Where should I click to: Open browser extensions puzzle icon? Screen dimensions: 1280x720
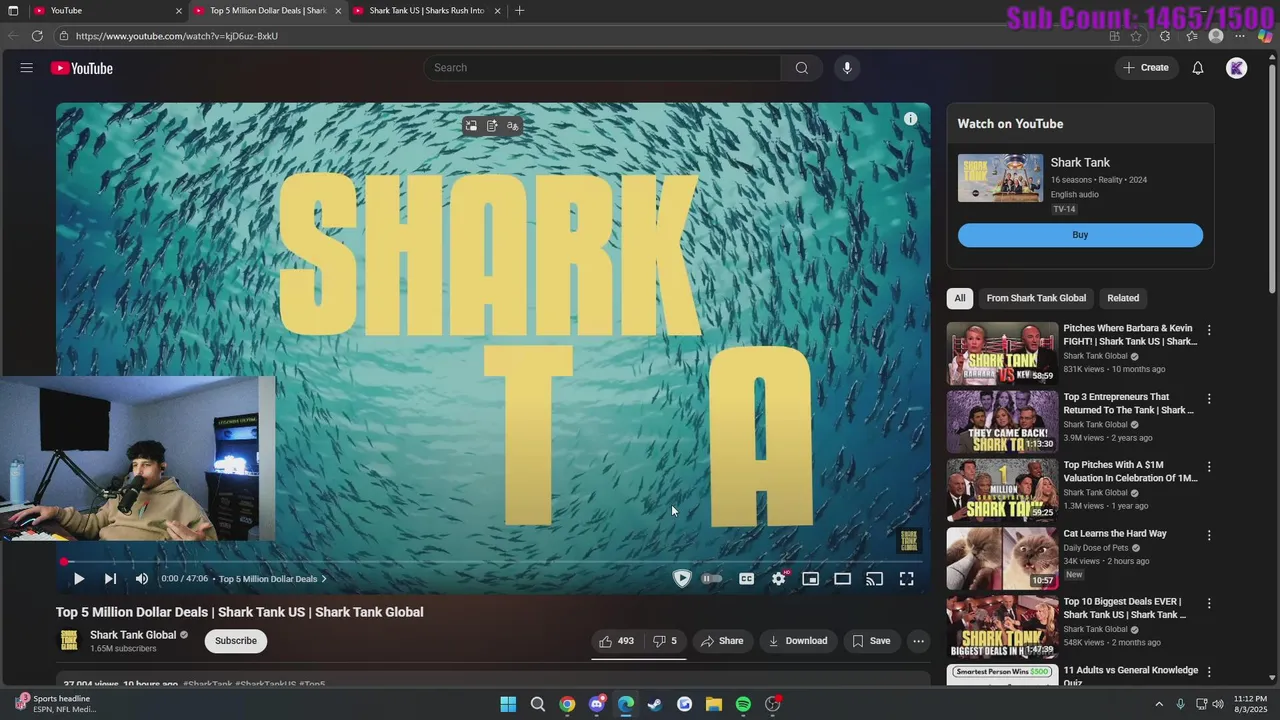pyautogui.click(x=1165, y=36)
